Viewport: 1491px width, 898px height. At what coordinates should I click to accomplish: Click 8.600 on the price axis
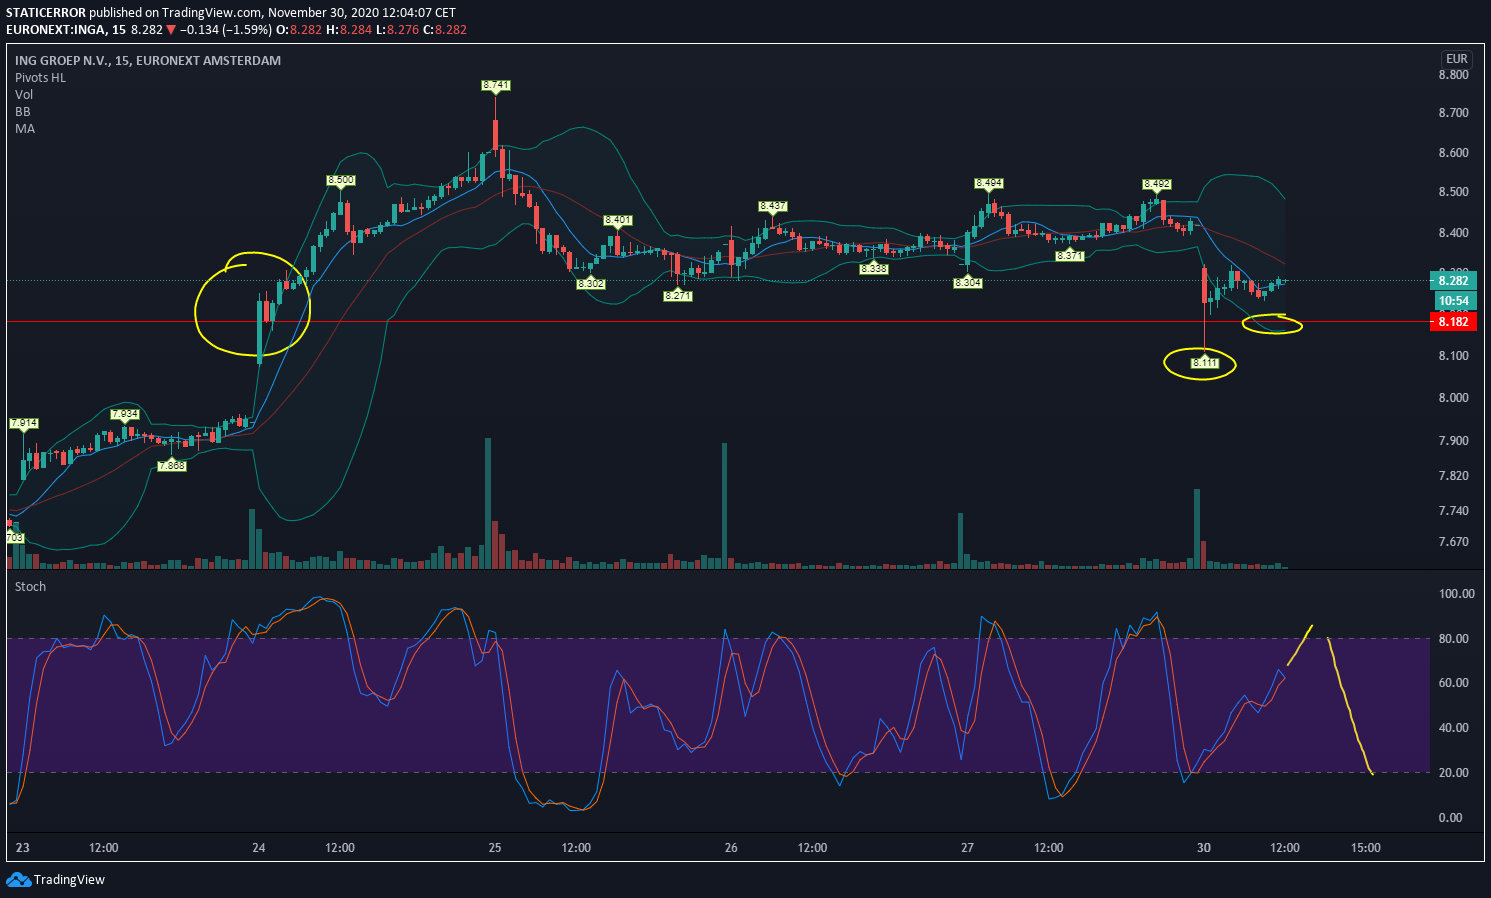coord(1453,153)
